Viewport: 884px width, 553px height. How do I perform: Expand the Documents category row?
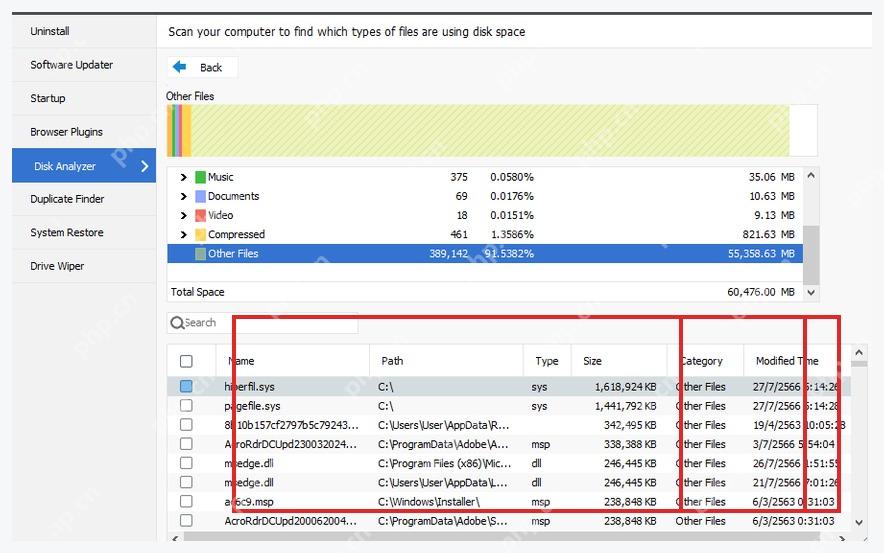coord(183,196)
